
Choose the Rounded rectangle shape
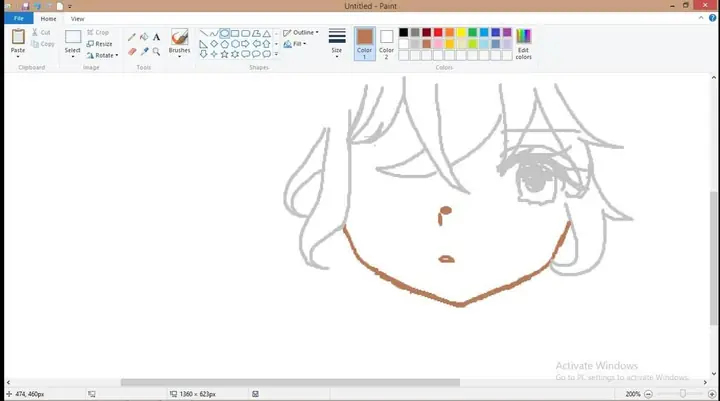[246, 34]
